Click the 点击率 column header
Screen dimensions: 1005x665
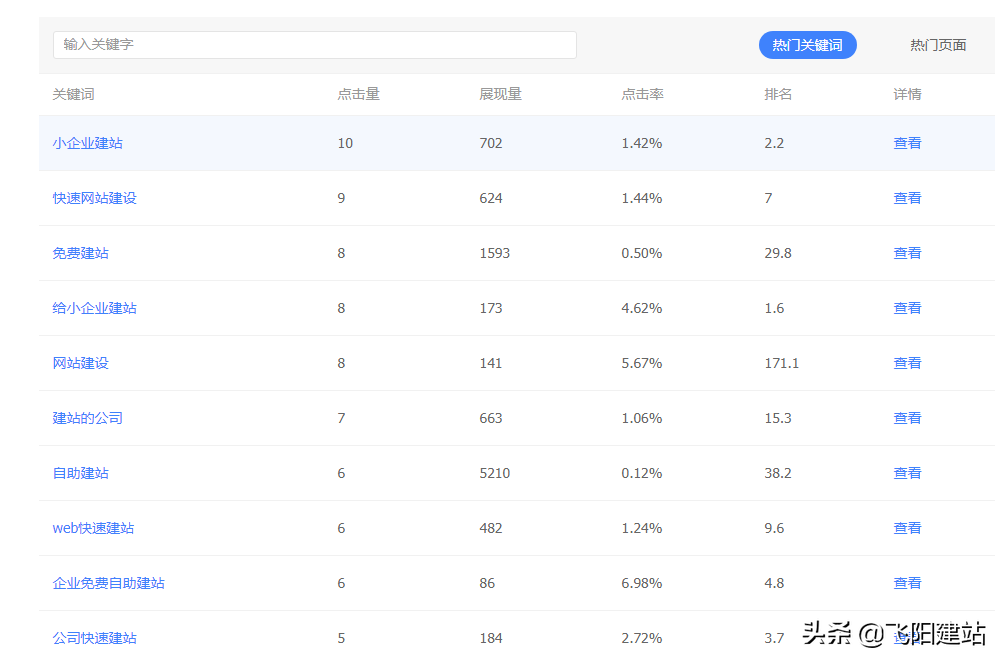pos(643,94)
